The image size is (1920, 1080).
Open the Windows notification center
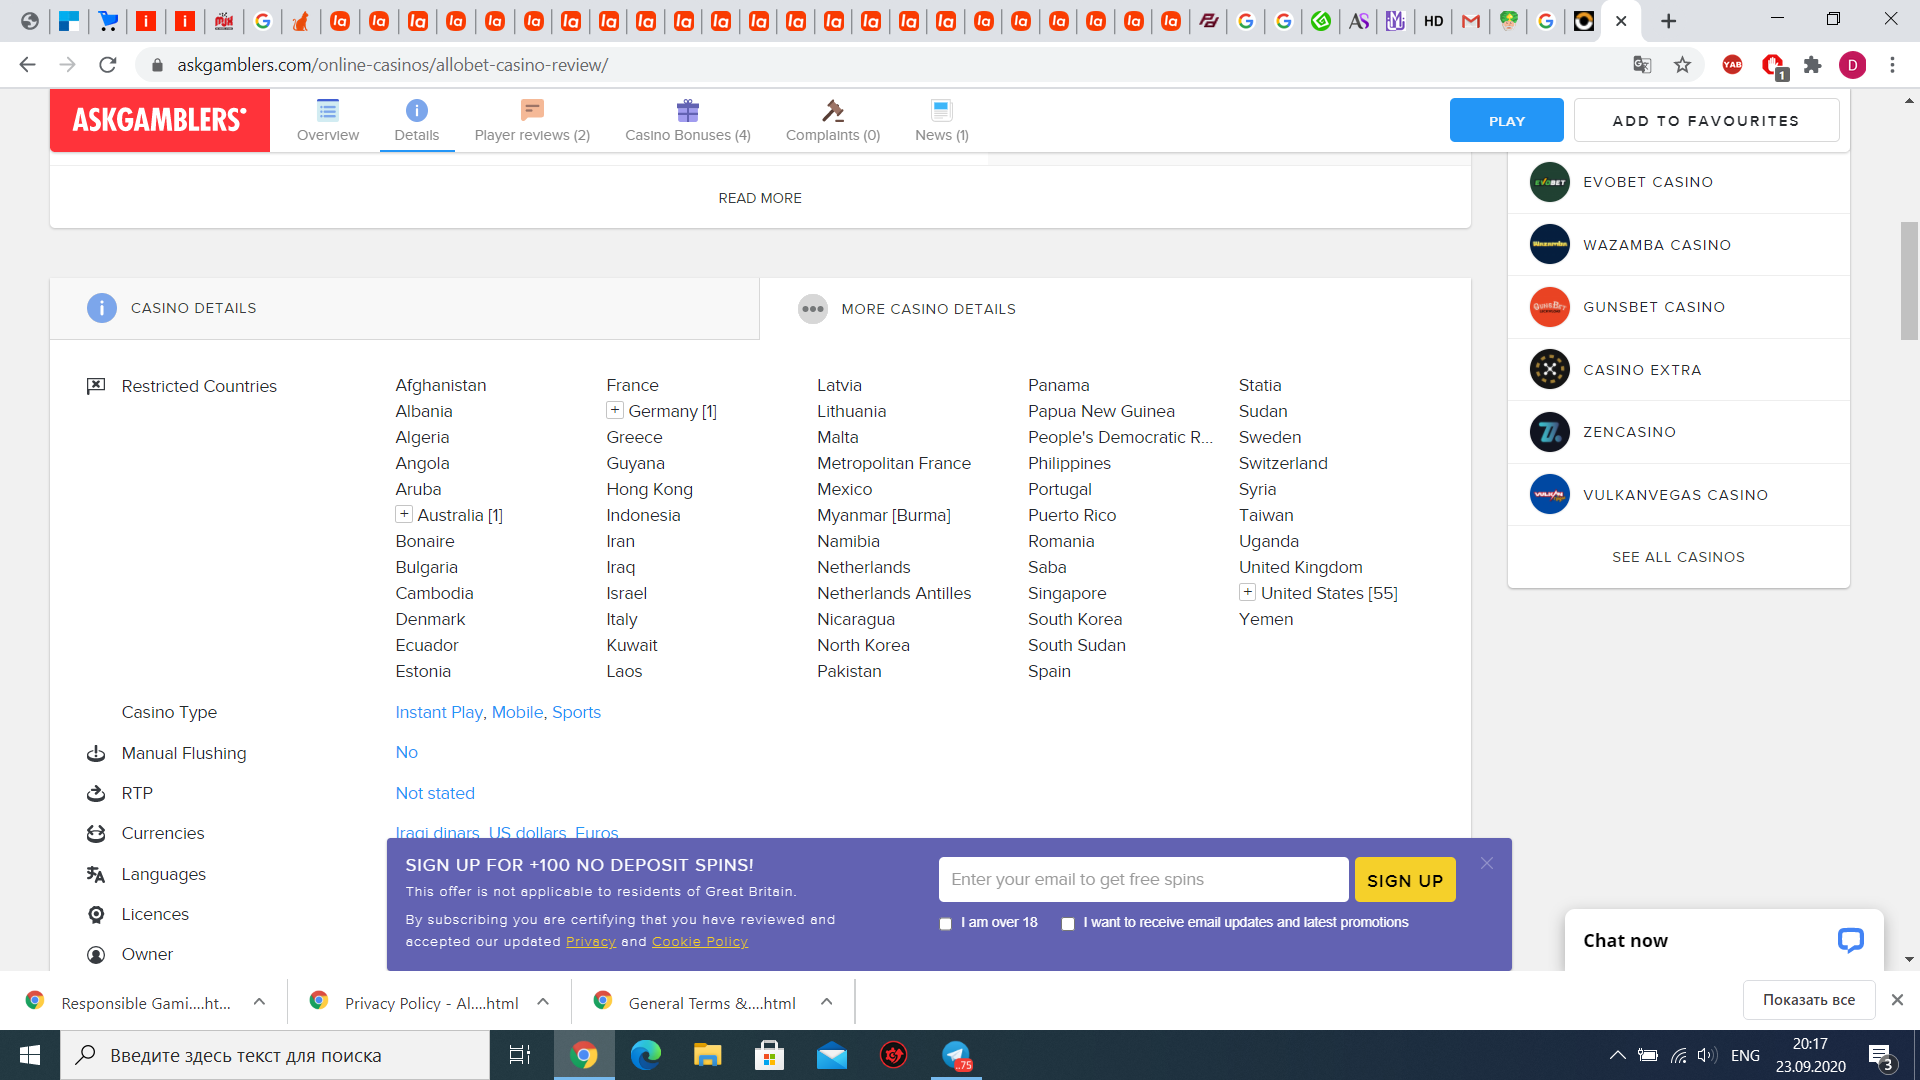[x=1880, y=1055]
